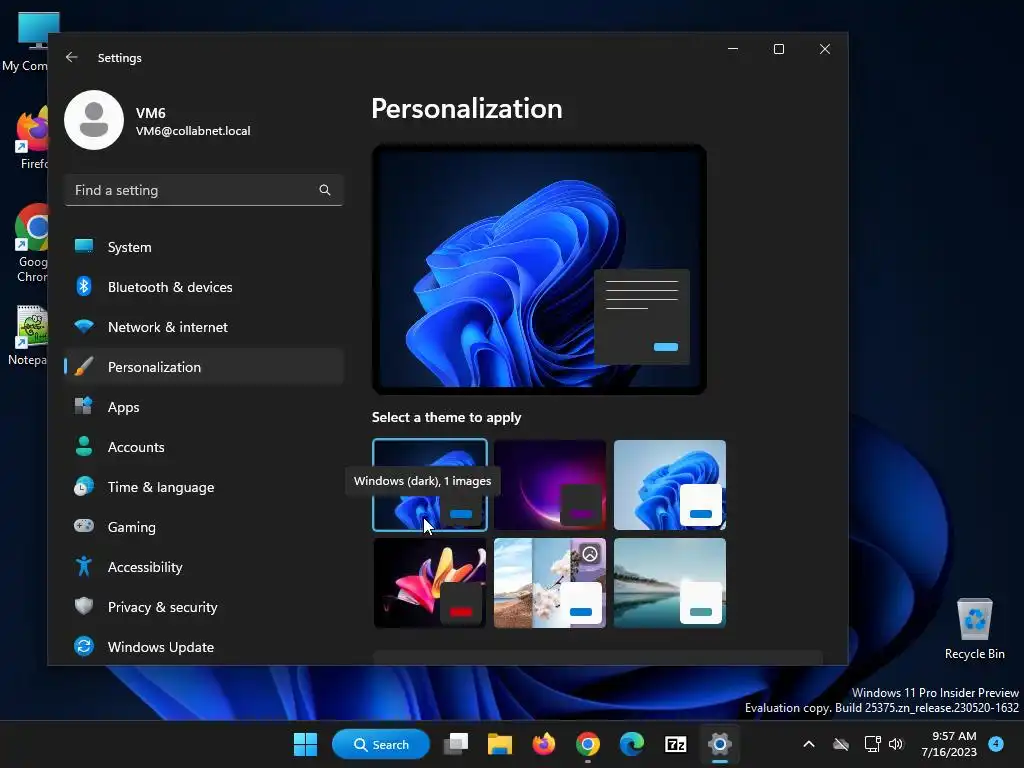Click the taskbar Search button
This screenshot has height=768, width=1024.
tap(381, 744)
